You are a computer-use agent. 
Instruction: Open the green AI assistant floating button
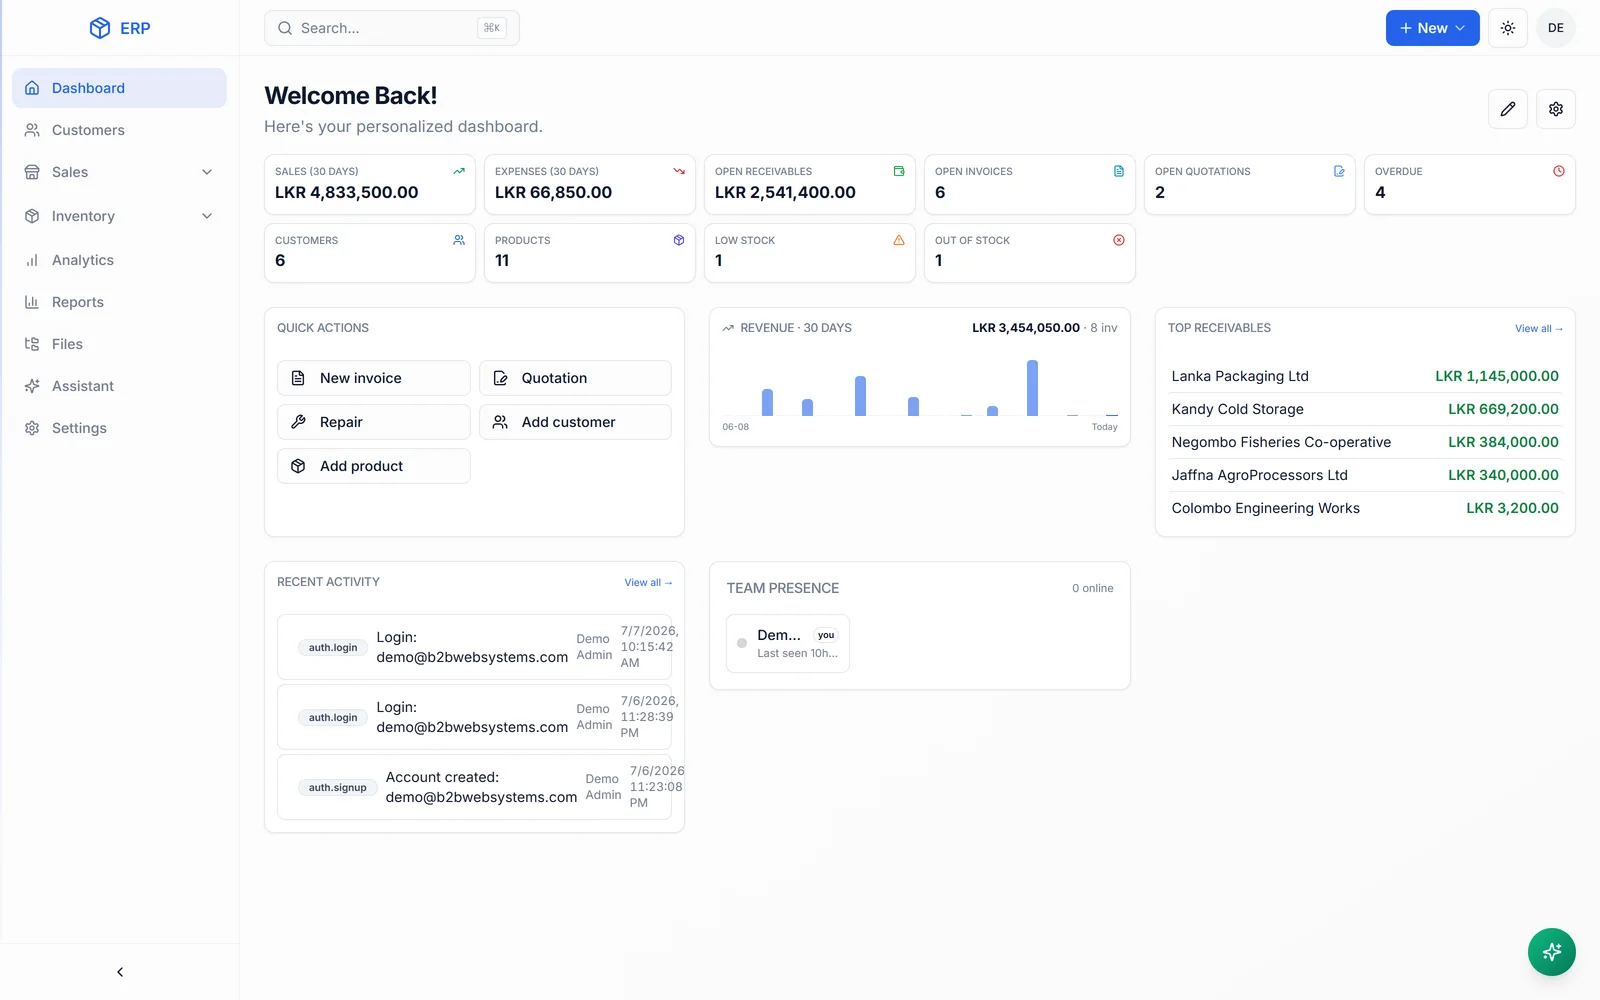coord(1552,952)
